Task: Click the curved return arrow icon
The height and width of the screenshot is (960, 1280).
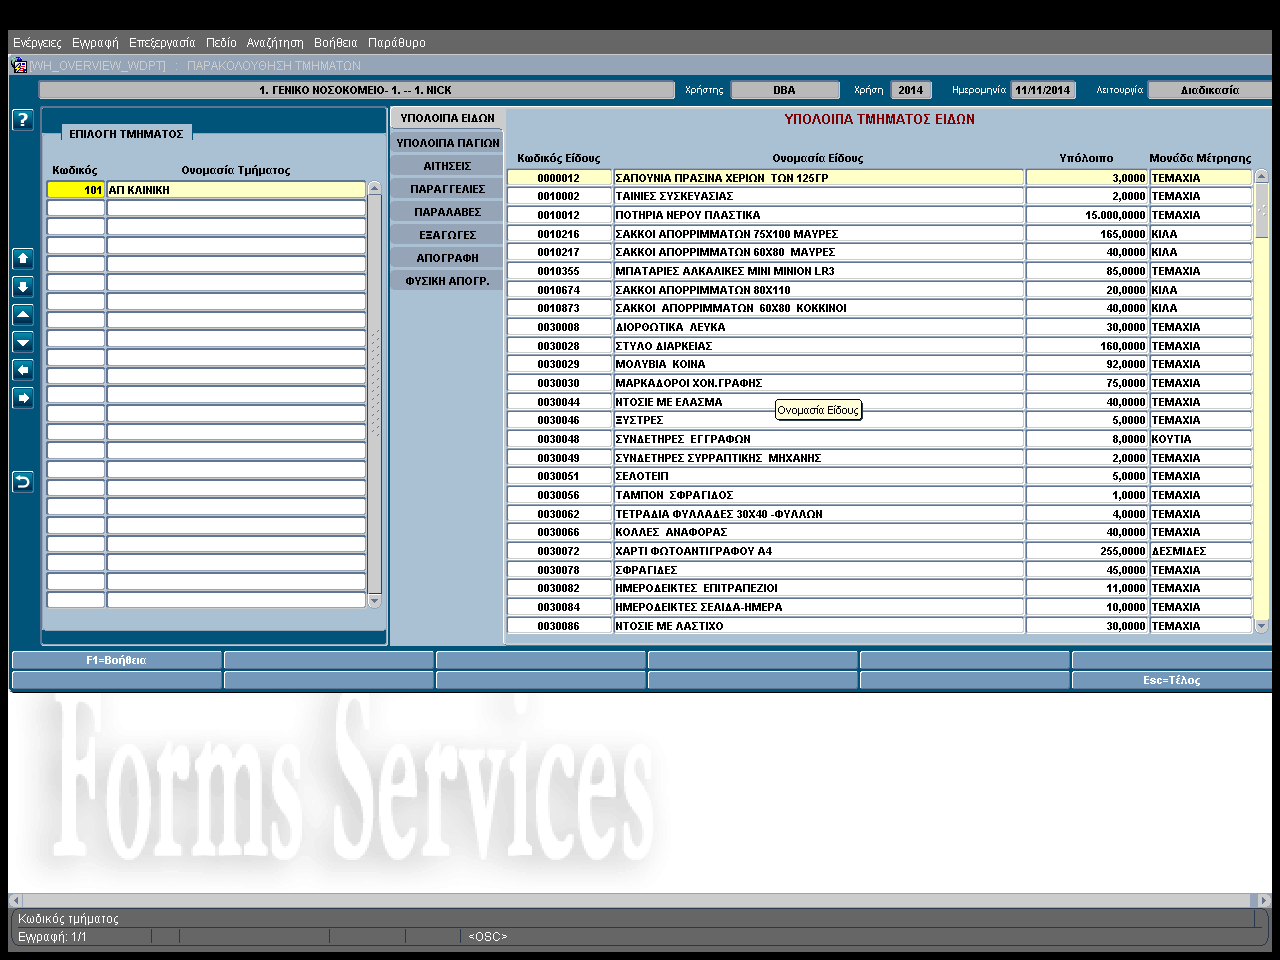Action: click(x=23, y=482)
